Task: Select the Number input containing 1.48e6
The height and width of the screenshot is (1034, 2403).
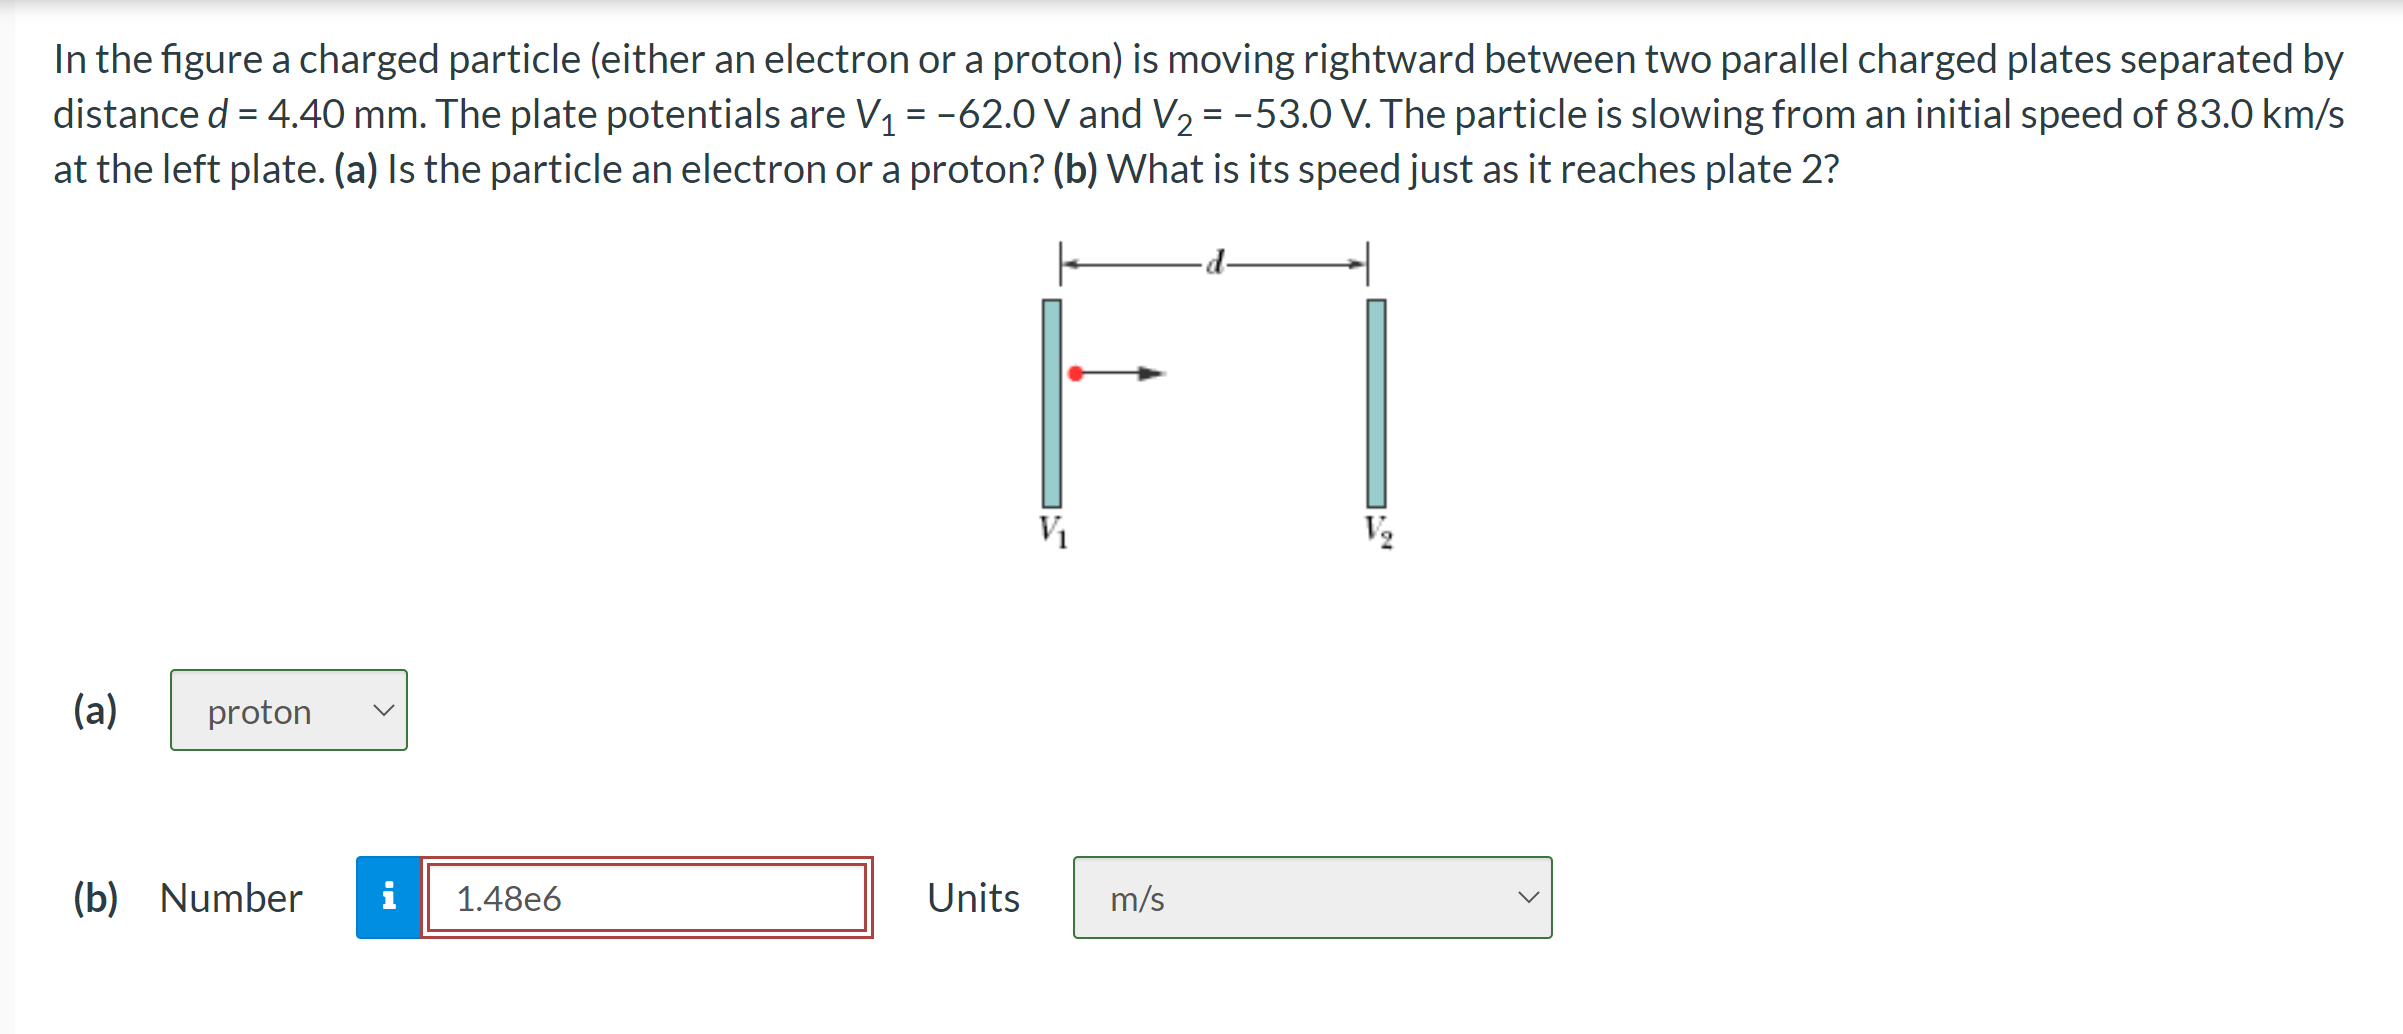Action: [x=648, y=898]
